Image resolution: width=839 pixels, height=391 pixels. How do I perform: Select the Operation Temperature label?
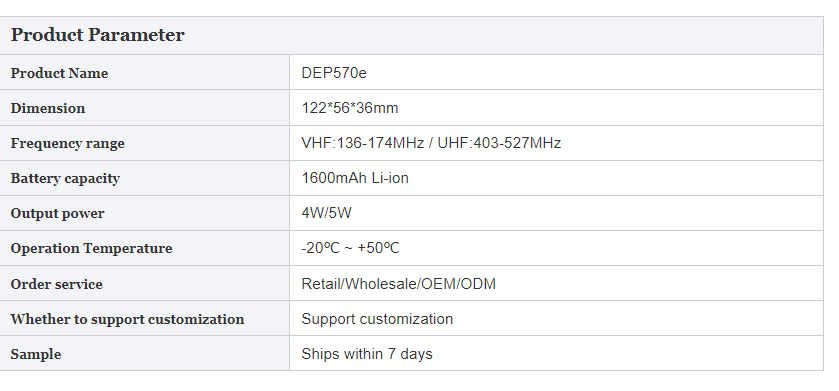tap(91, 248)
